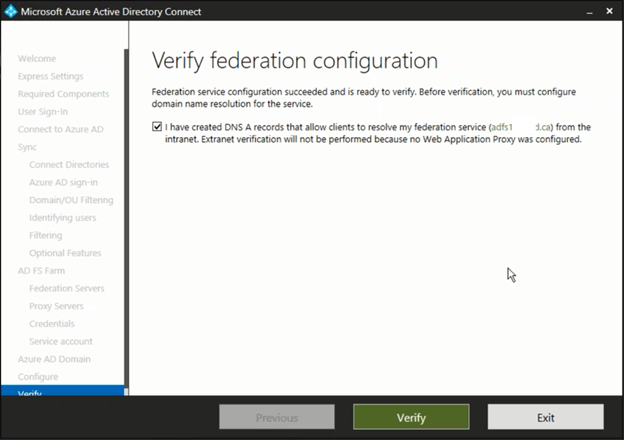Select AD FS Farm step
The image size is (624, 440).
pyautogui.click(x=41, y=271)
